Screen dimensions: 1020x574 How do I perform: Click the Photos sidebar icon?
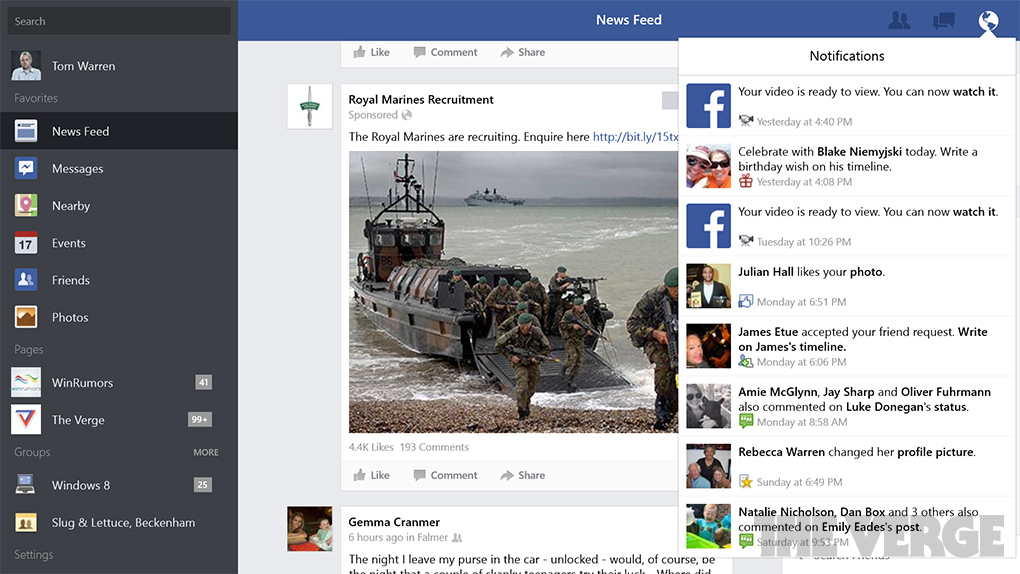pyautogui.click(x=26, y=317)
